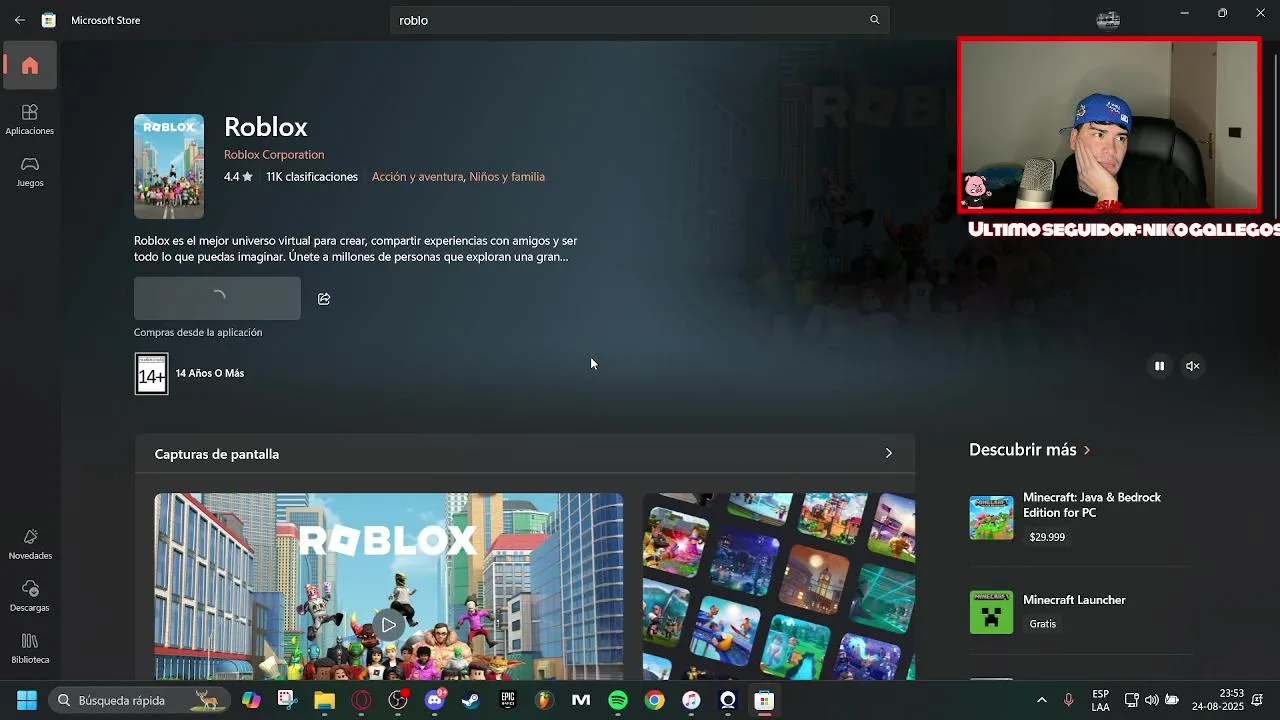The image size is (1280, 720).
Task: Open Spotify from the taskbar
Action: click(x=618, y=700)
